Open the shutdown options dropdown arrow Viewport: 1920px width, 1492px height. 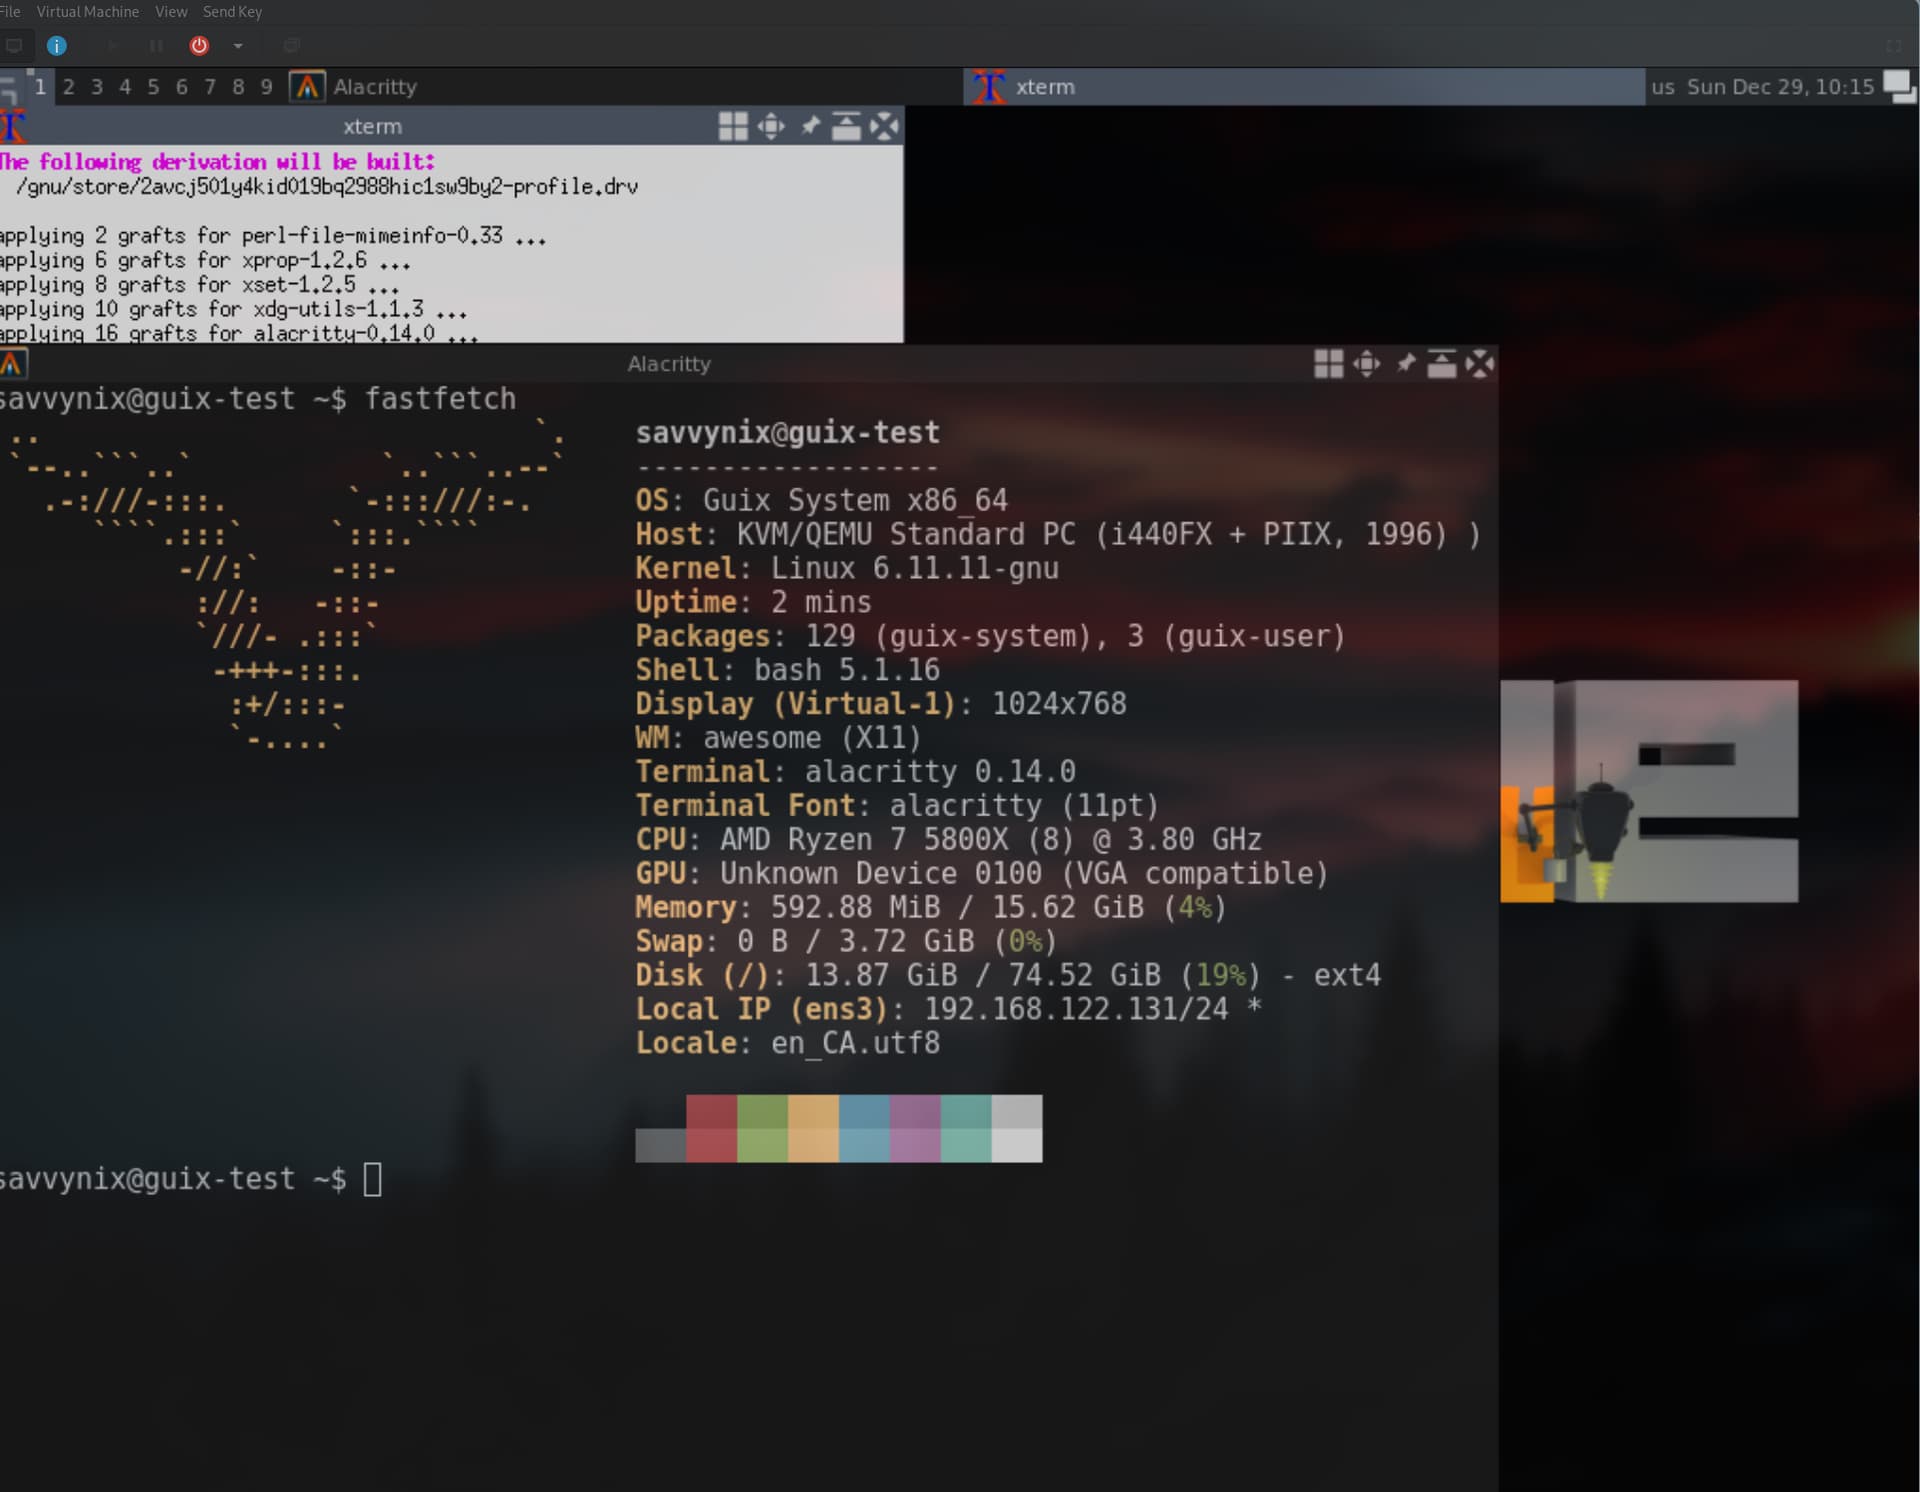(x=238, y=45)
